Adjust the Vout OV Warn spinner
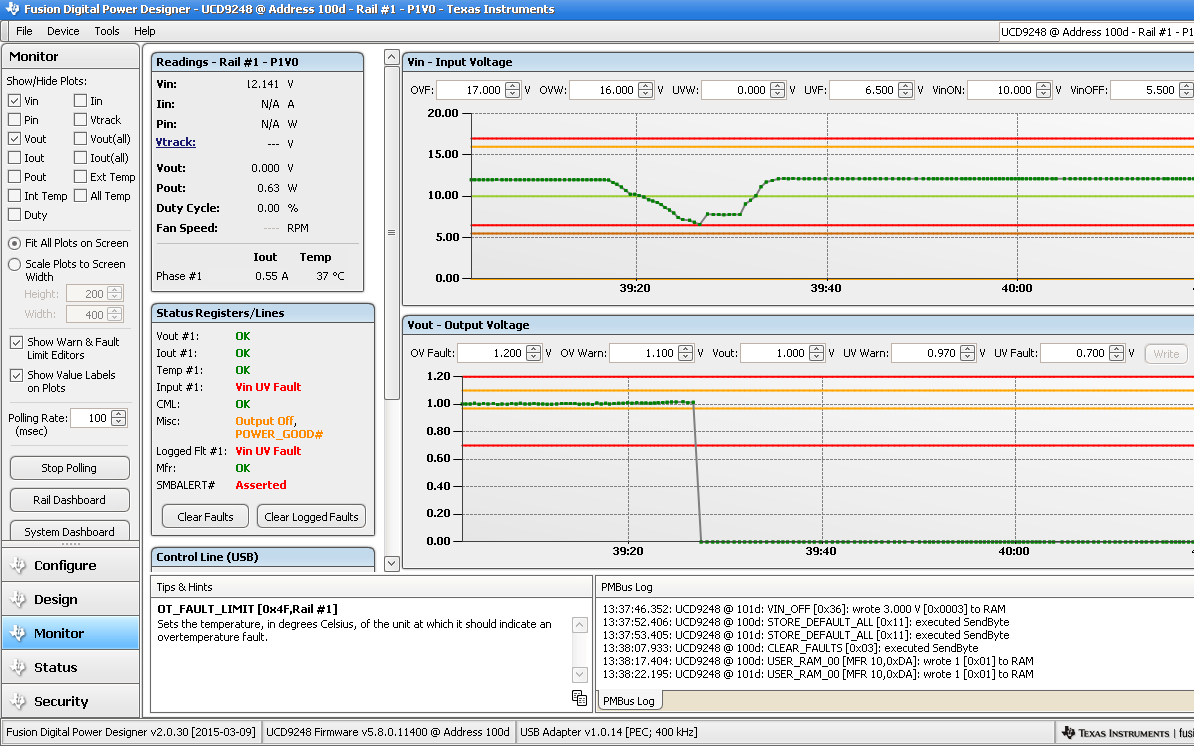This screenshot has height=746, width=1194. pyautogui.click(x=685, y=353)
